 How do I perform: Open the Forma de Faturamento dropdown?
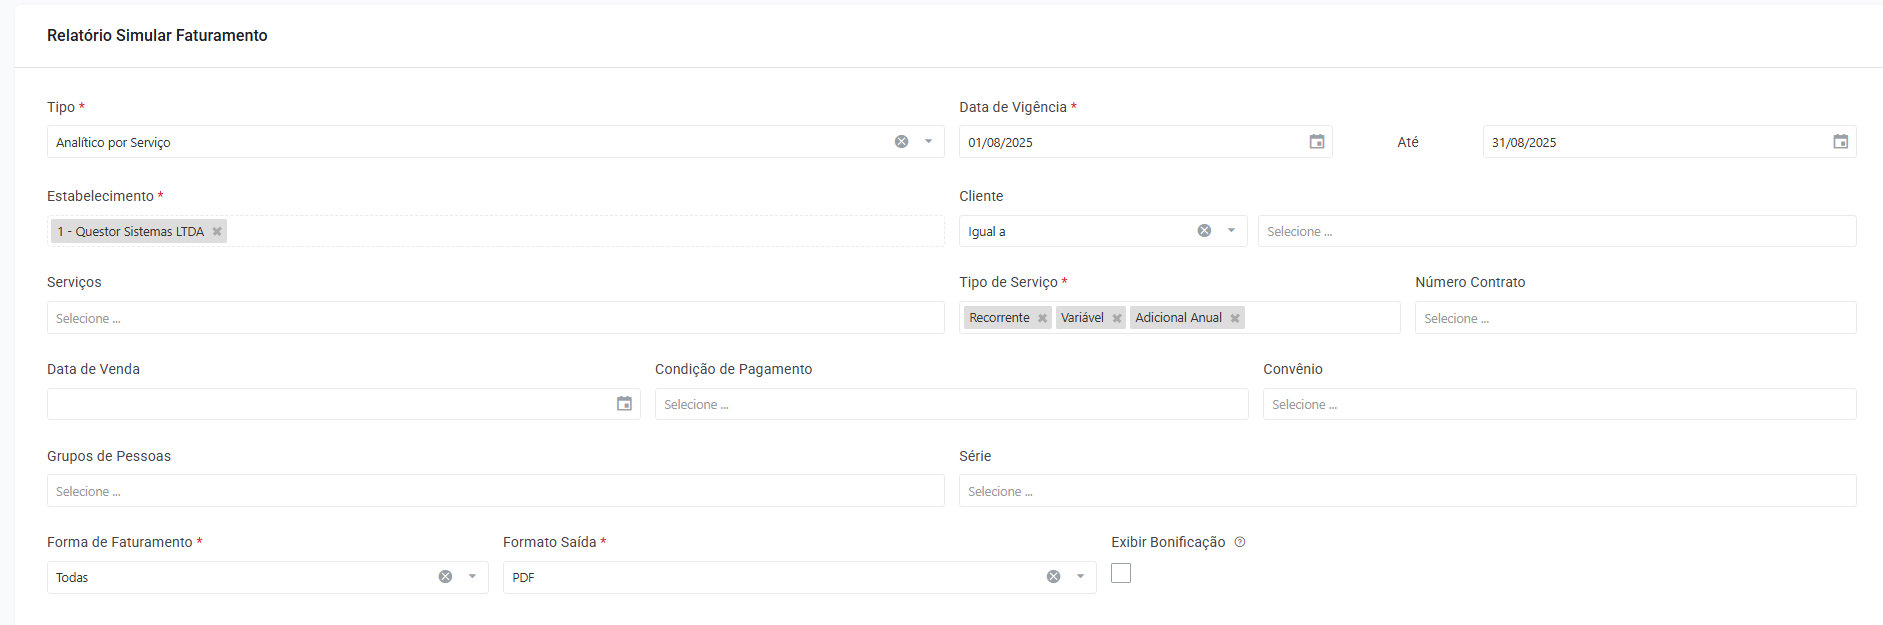pyautogui.click(x=471, y=576)
